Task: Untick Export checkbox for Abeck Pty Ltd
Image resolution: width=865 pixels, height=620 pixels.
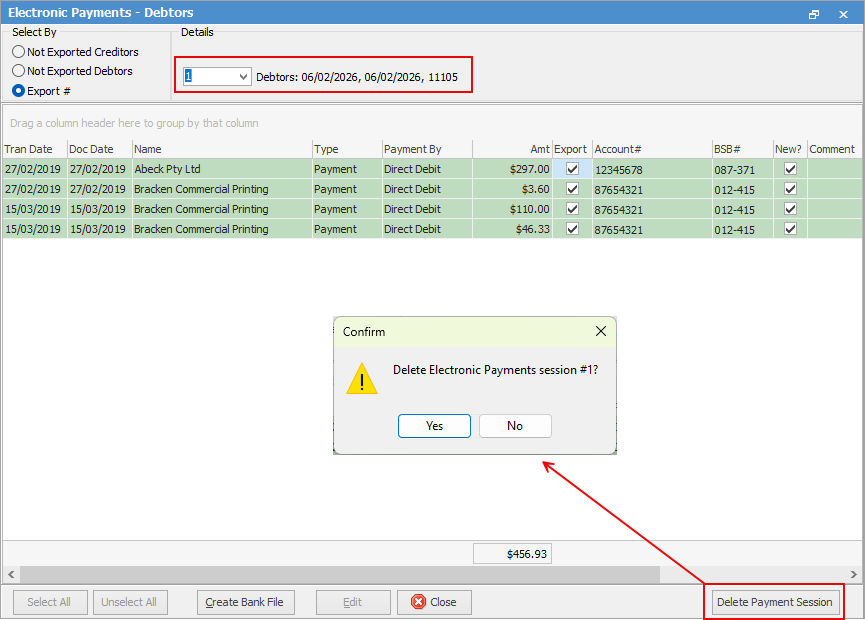Action: click(x=572, y=169)
